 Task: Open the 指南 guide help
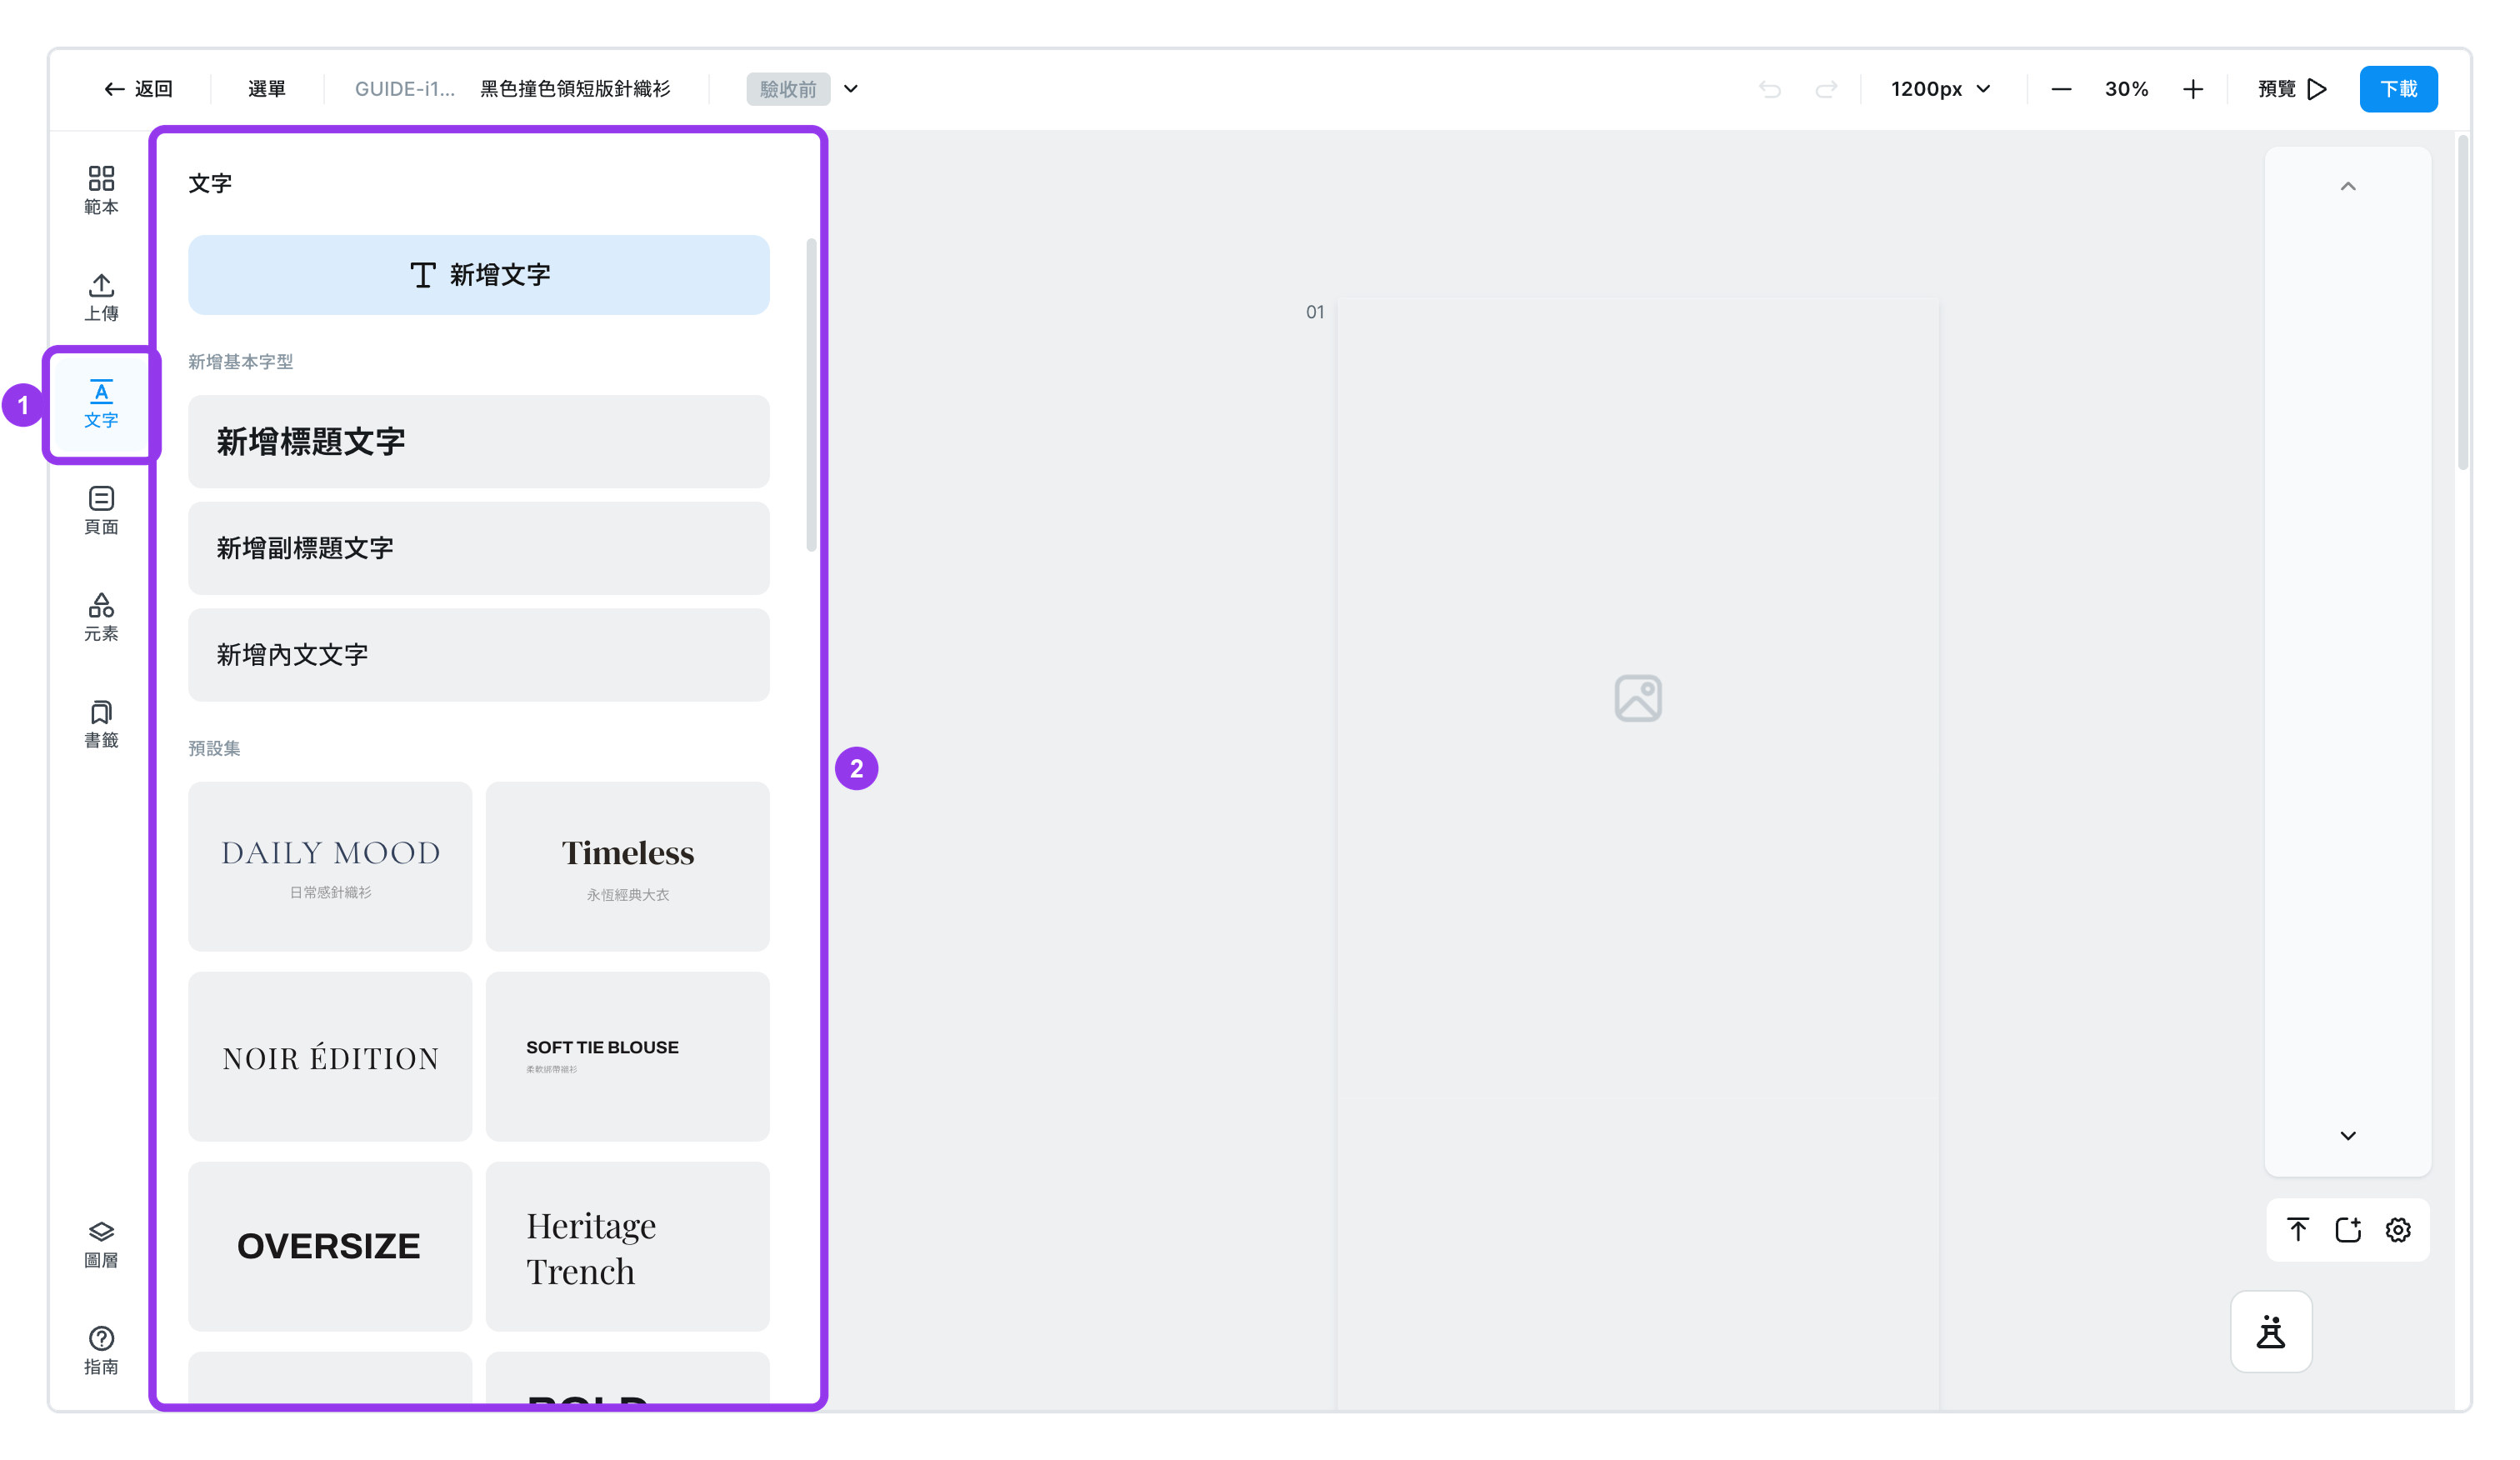[101, 1350]
